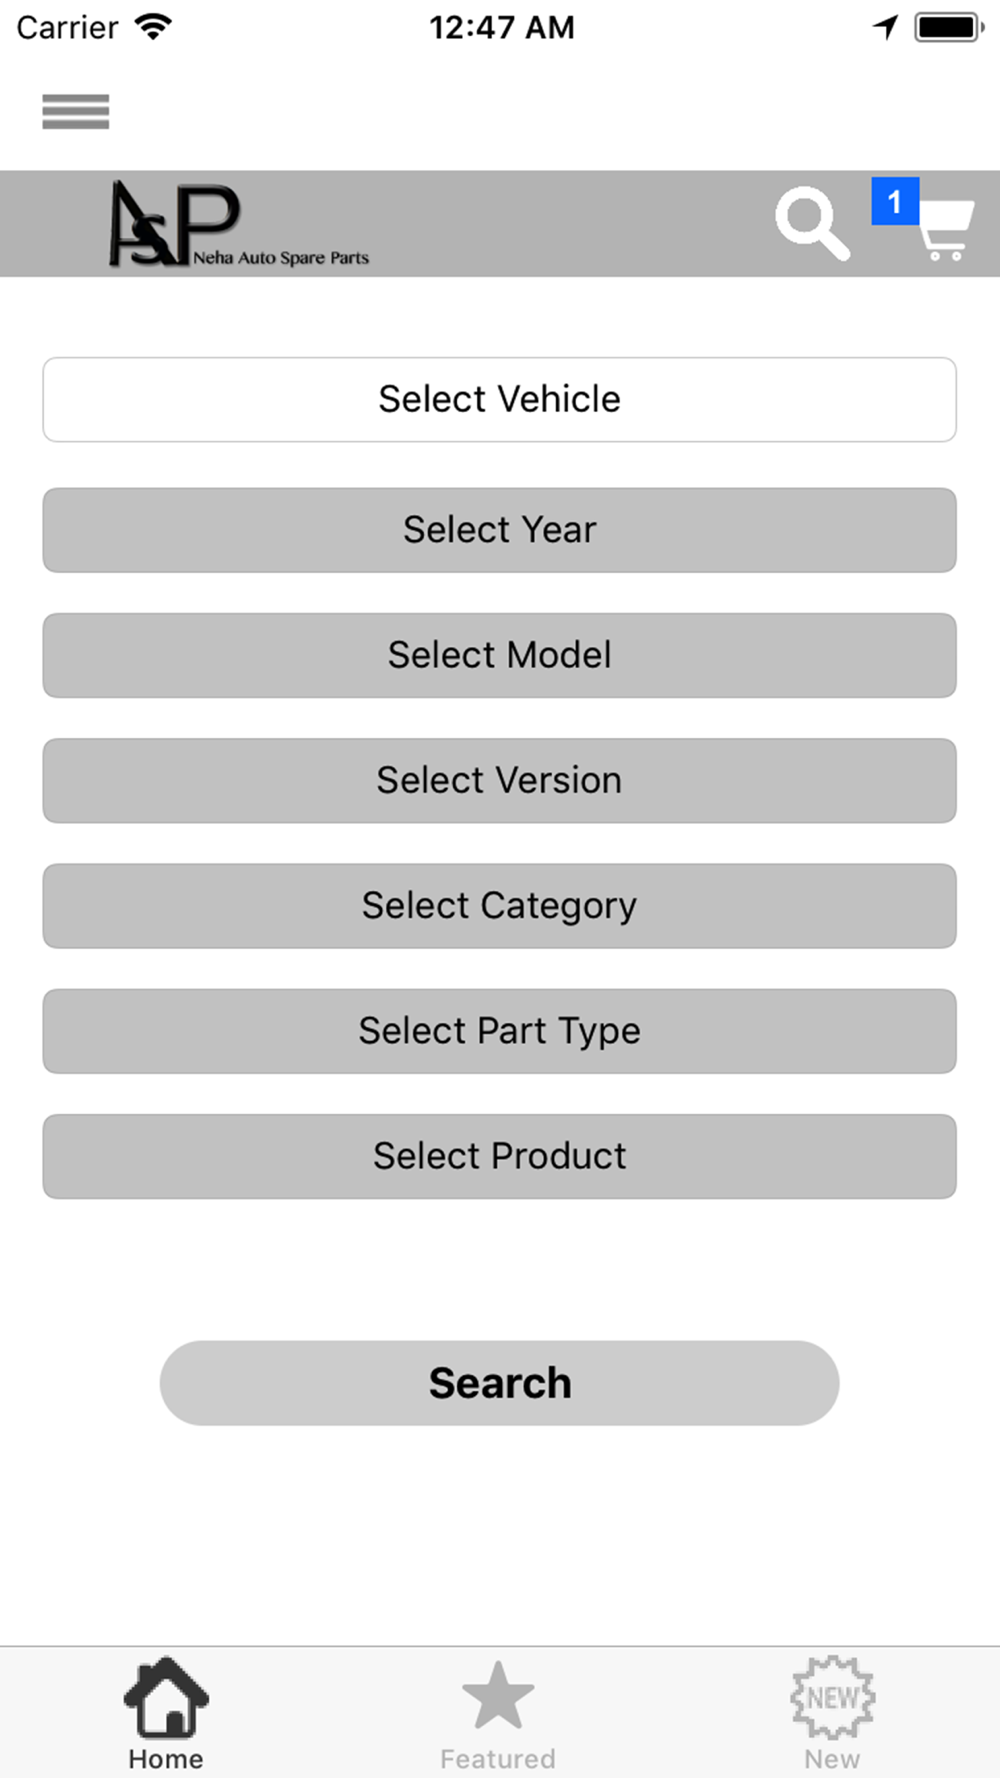Tap the Featured star icon

click(498, 1696)
